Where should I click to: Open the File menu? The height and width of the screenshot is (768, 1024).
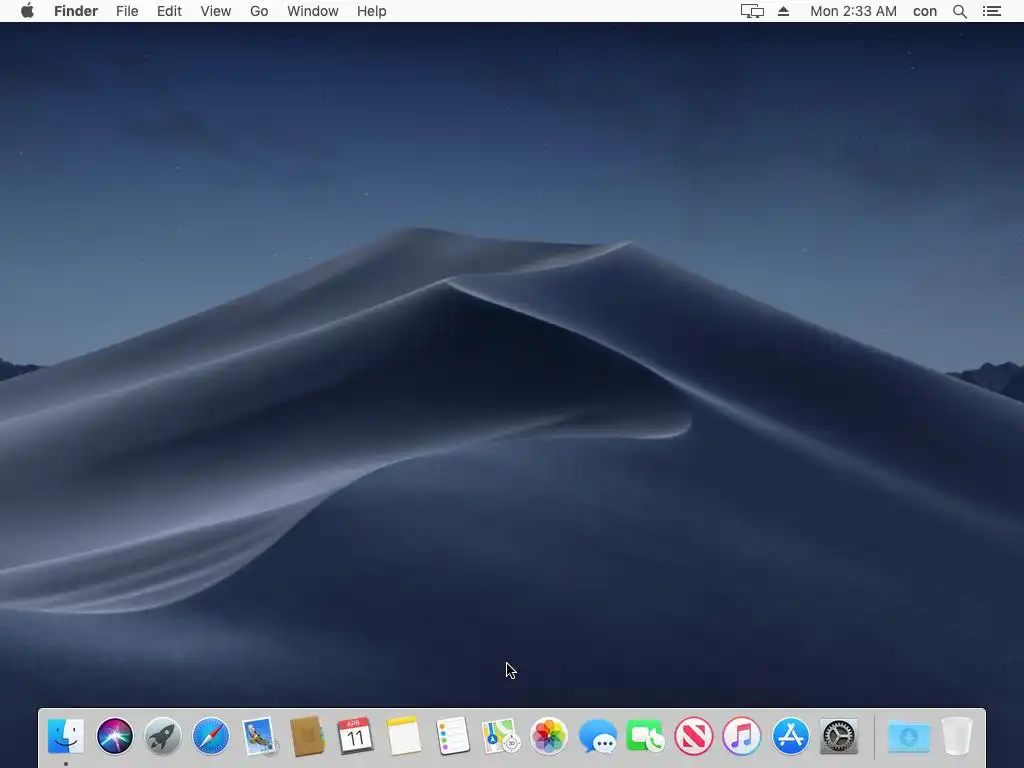127,11
